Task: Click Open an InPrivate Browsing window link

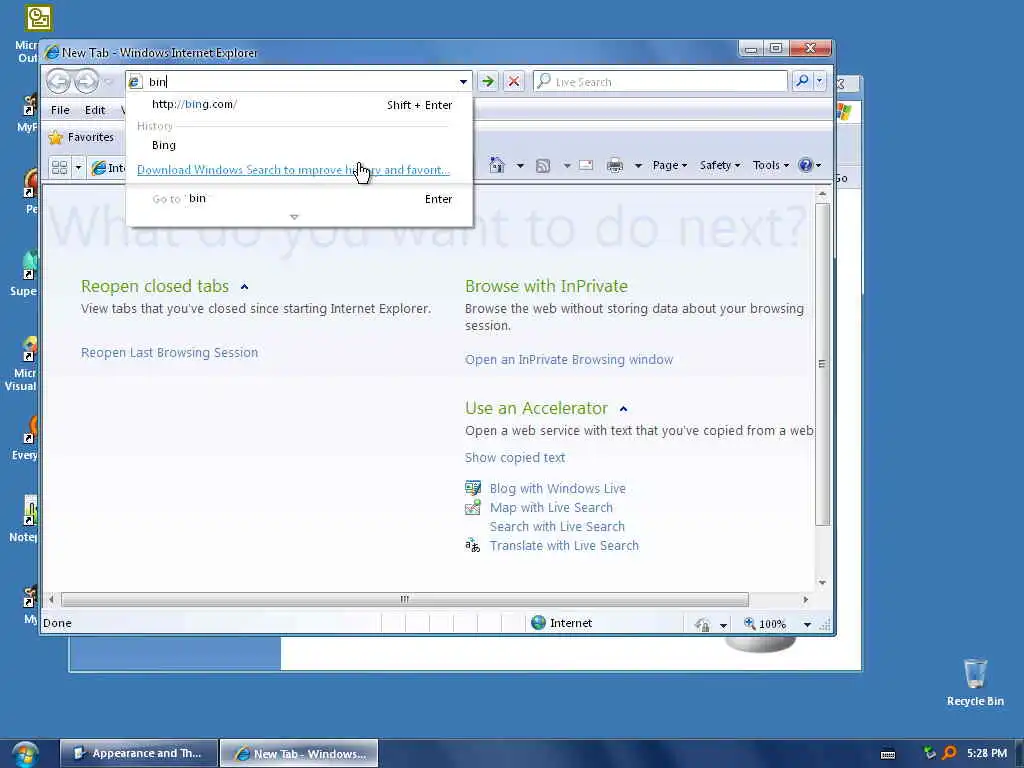Action: click(x=569, y=360)
